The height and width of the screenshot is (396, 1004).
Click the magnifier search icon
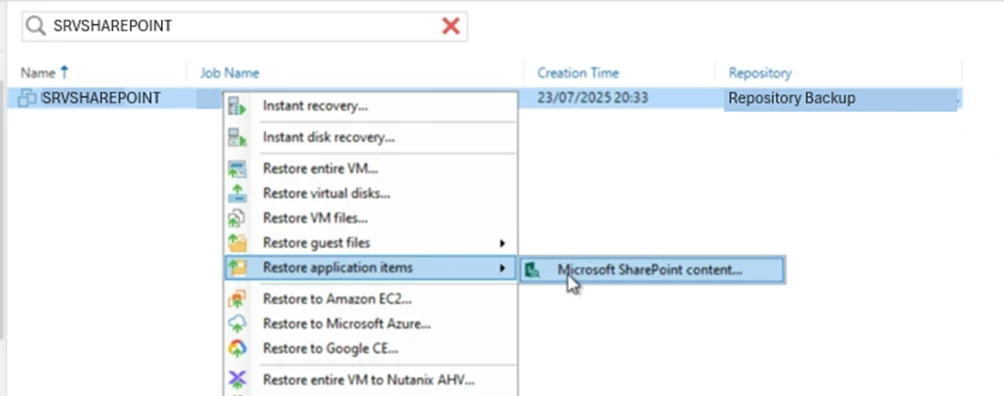tap(36, 26)
